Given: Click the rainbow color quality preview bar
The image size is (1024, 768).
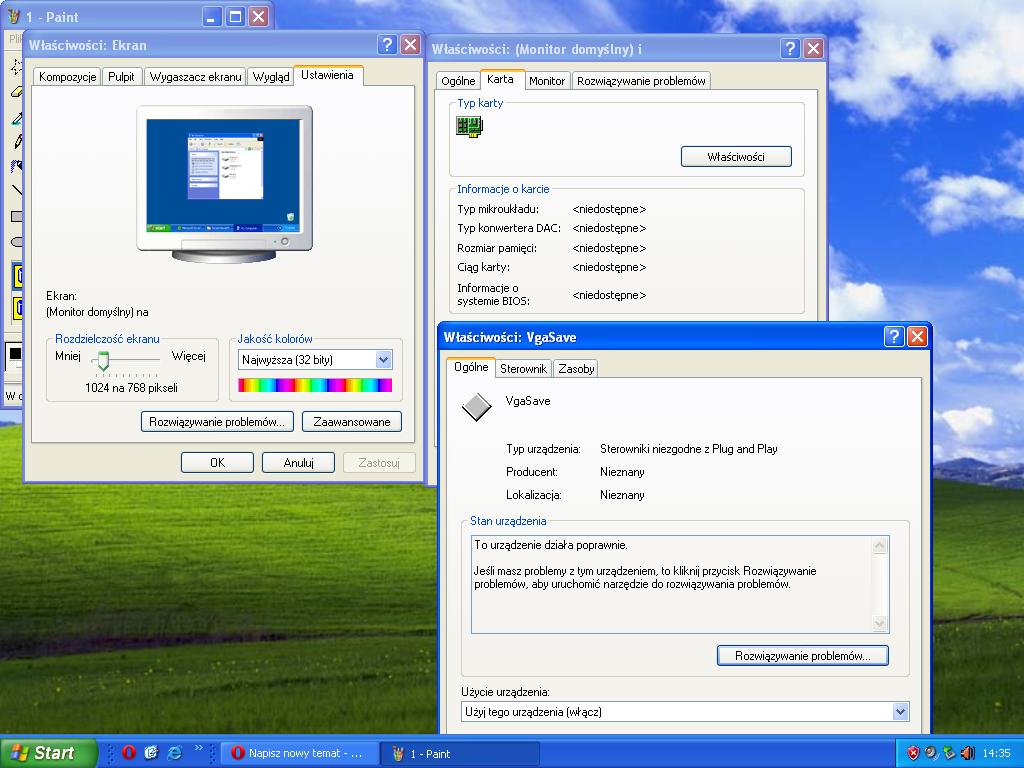Looking at the screenshot, I should click(315, 385).
